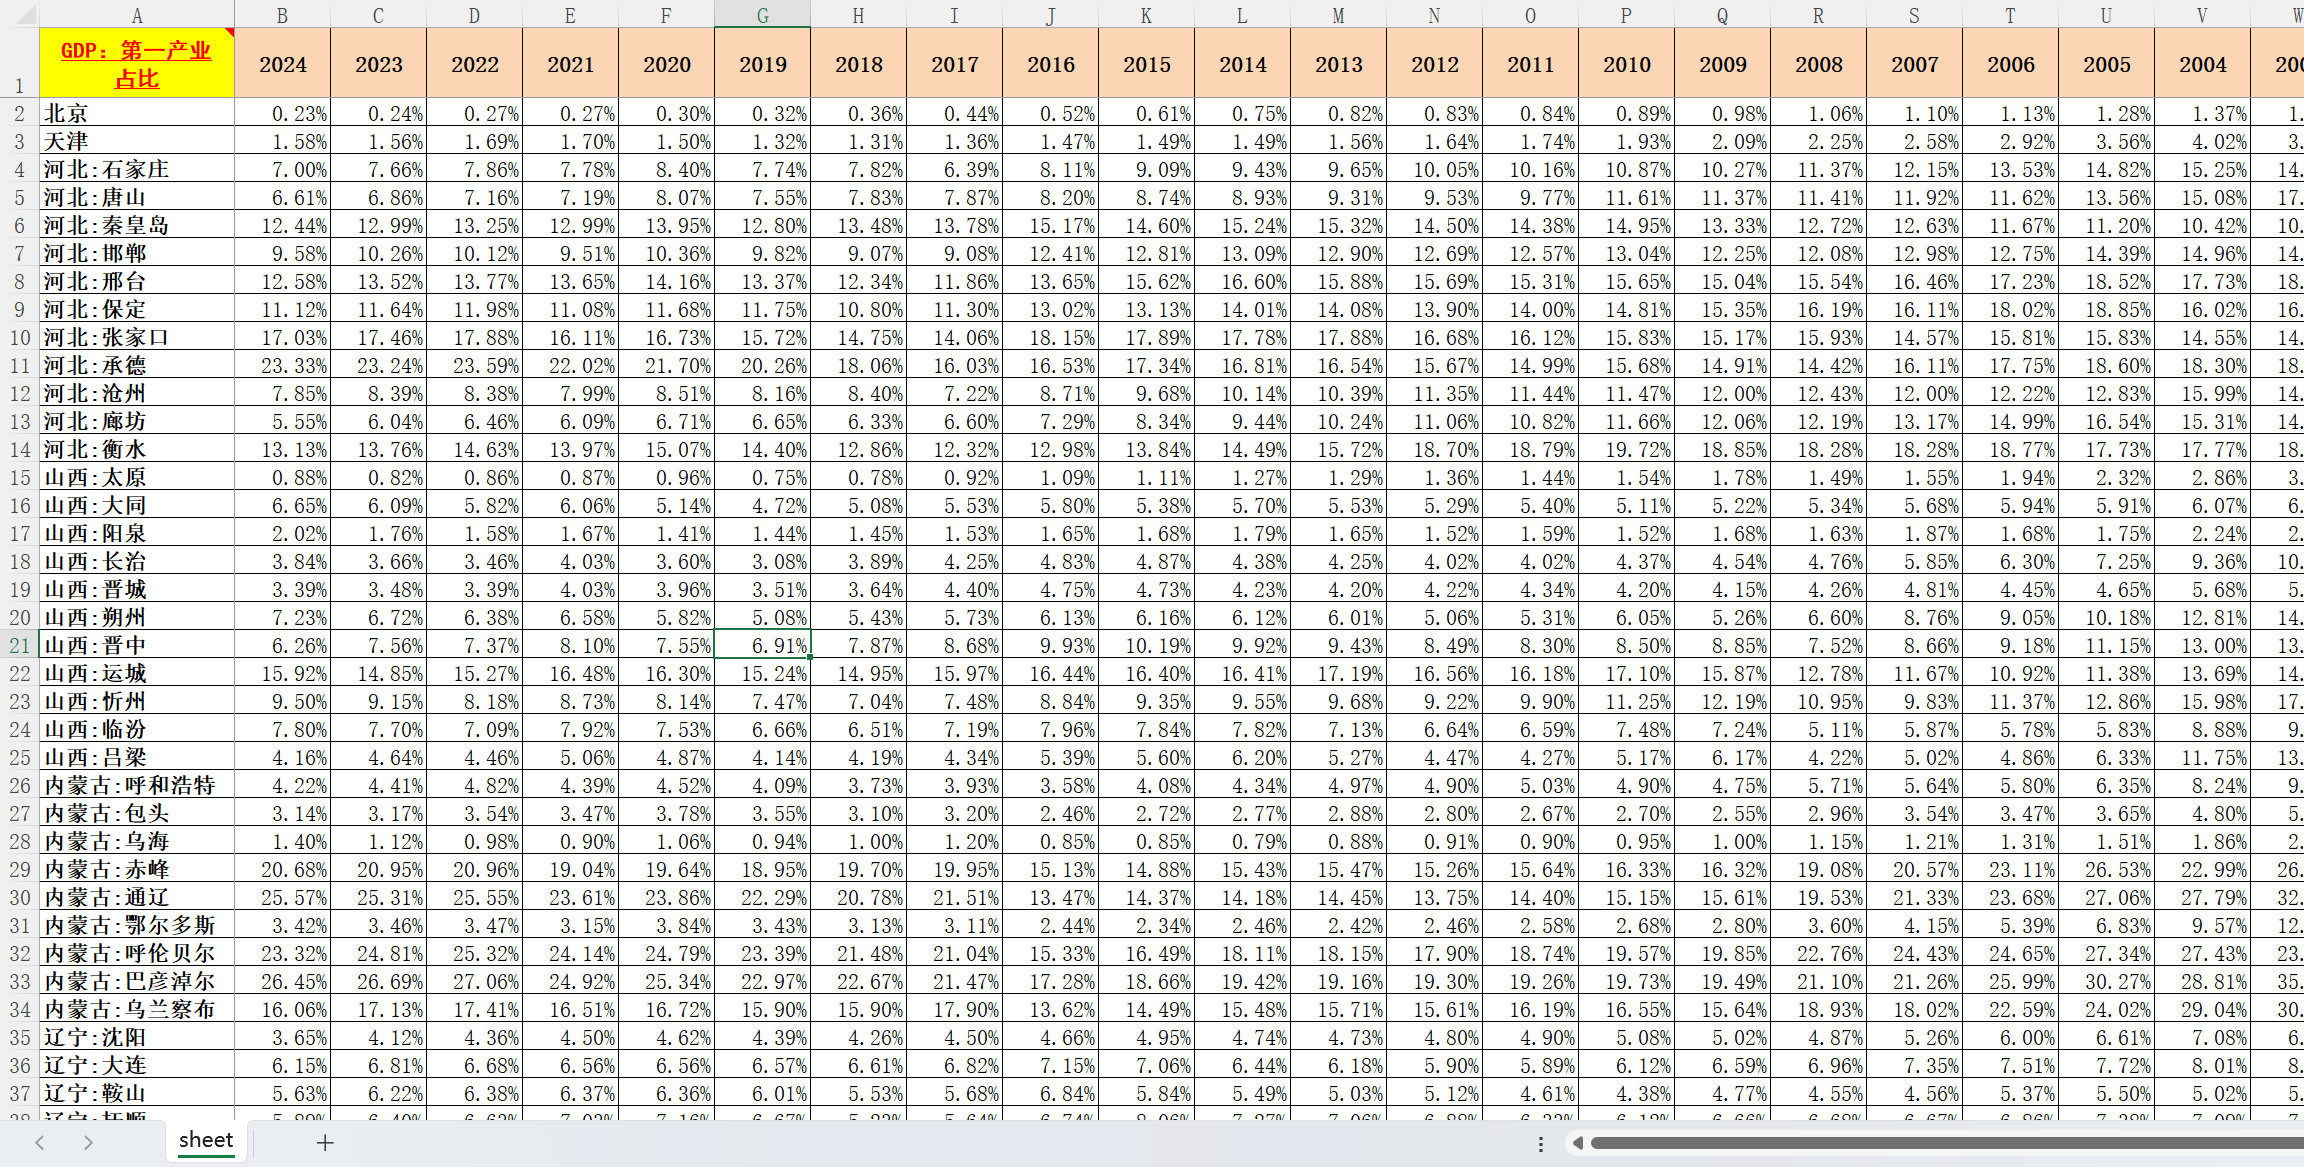Viewport: 2304px width, 1167px height.
Task: Select column G header
Action: [x=762, y=14]
